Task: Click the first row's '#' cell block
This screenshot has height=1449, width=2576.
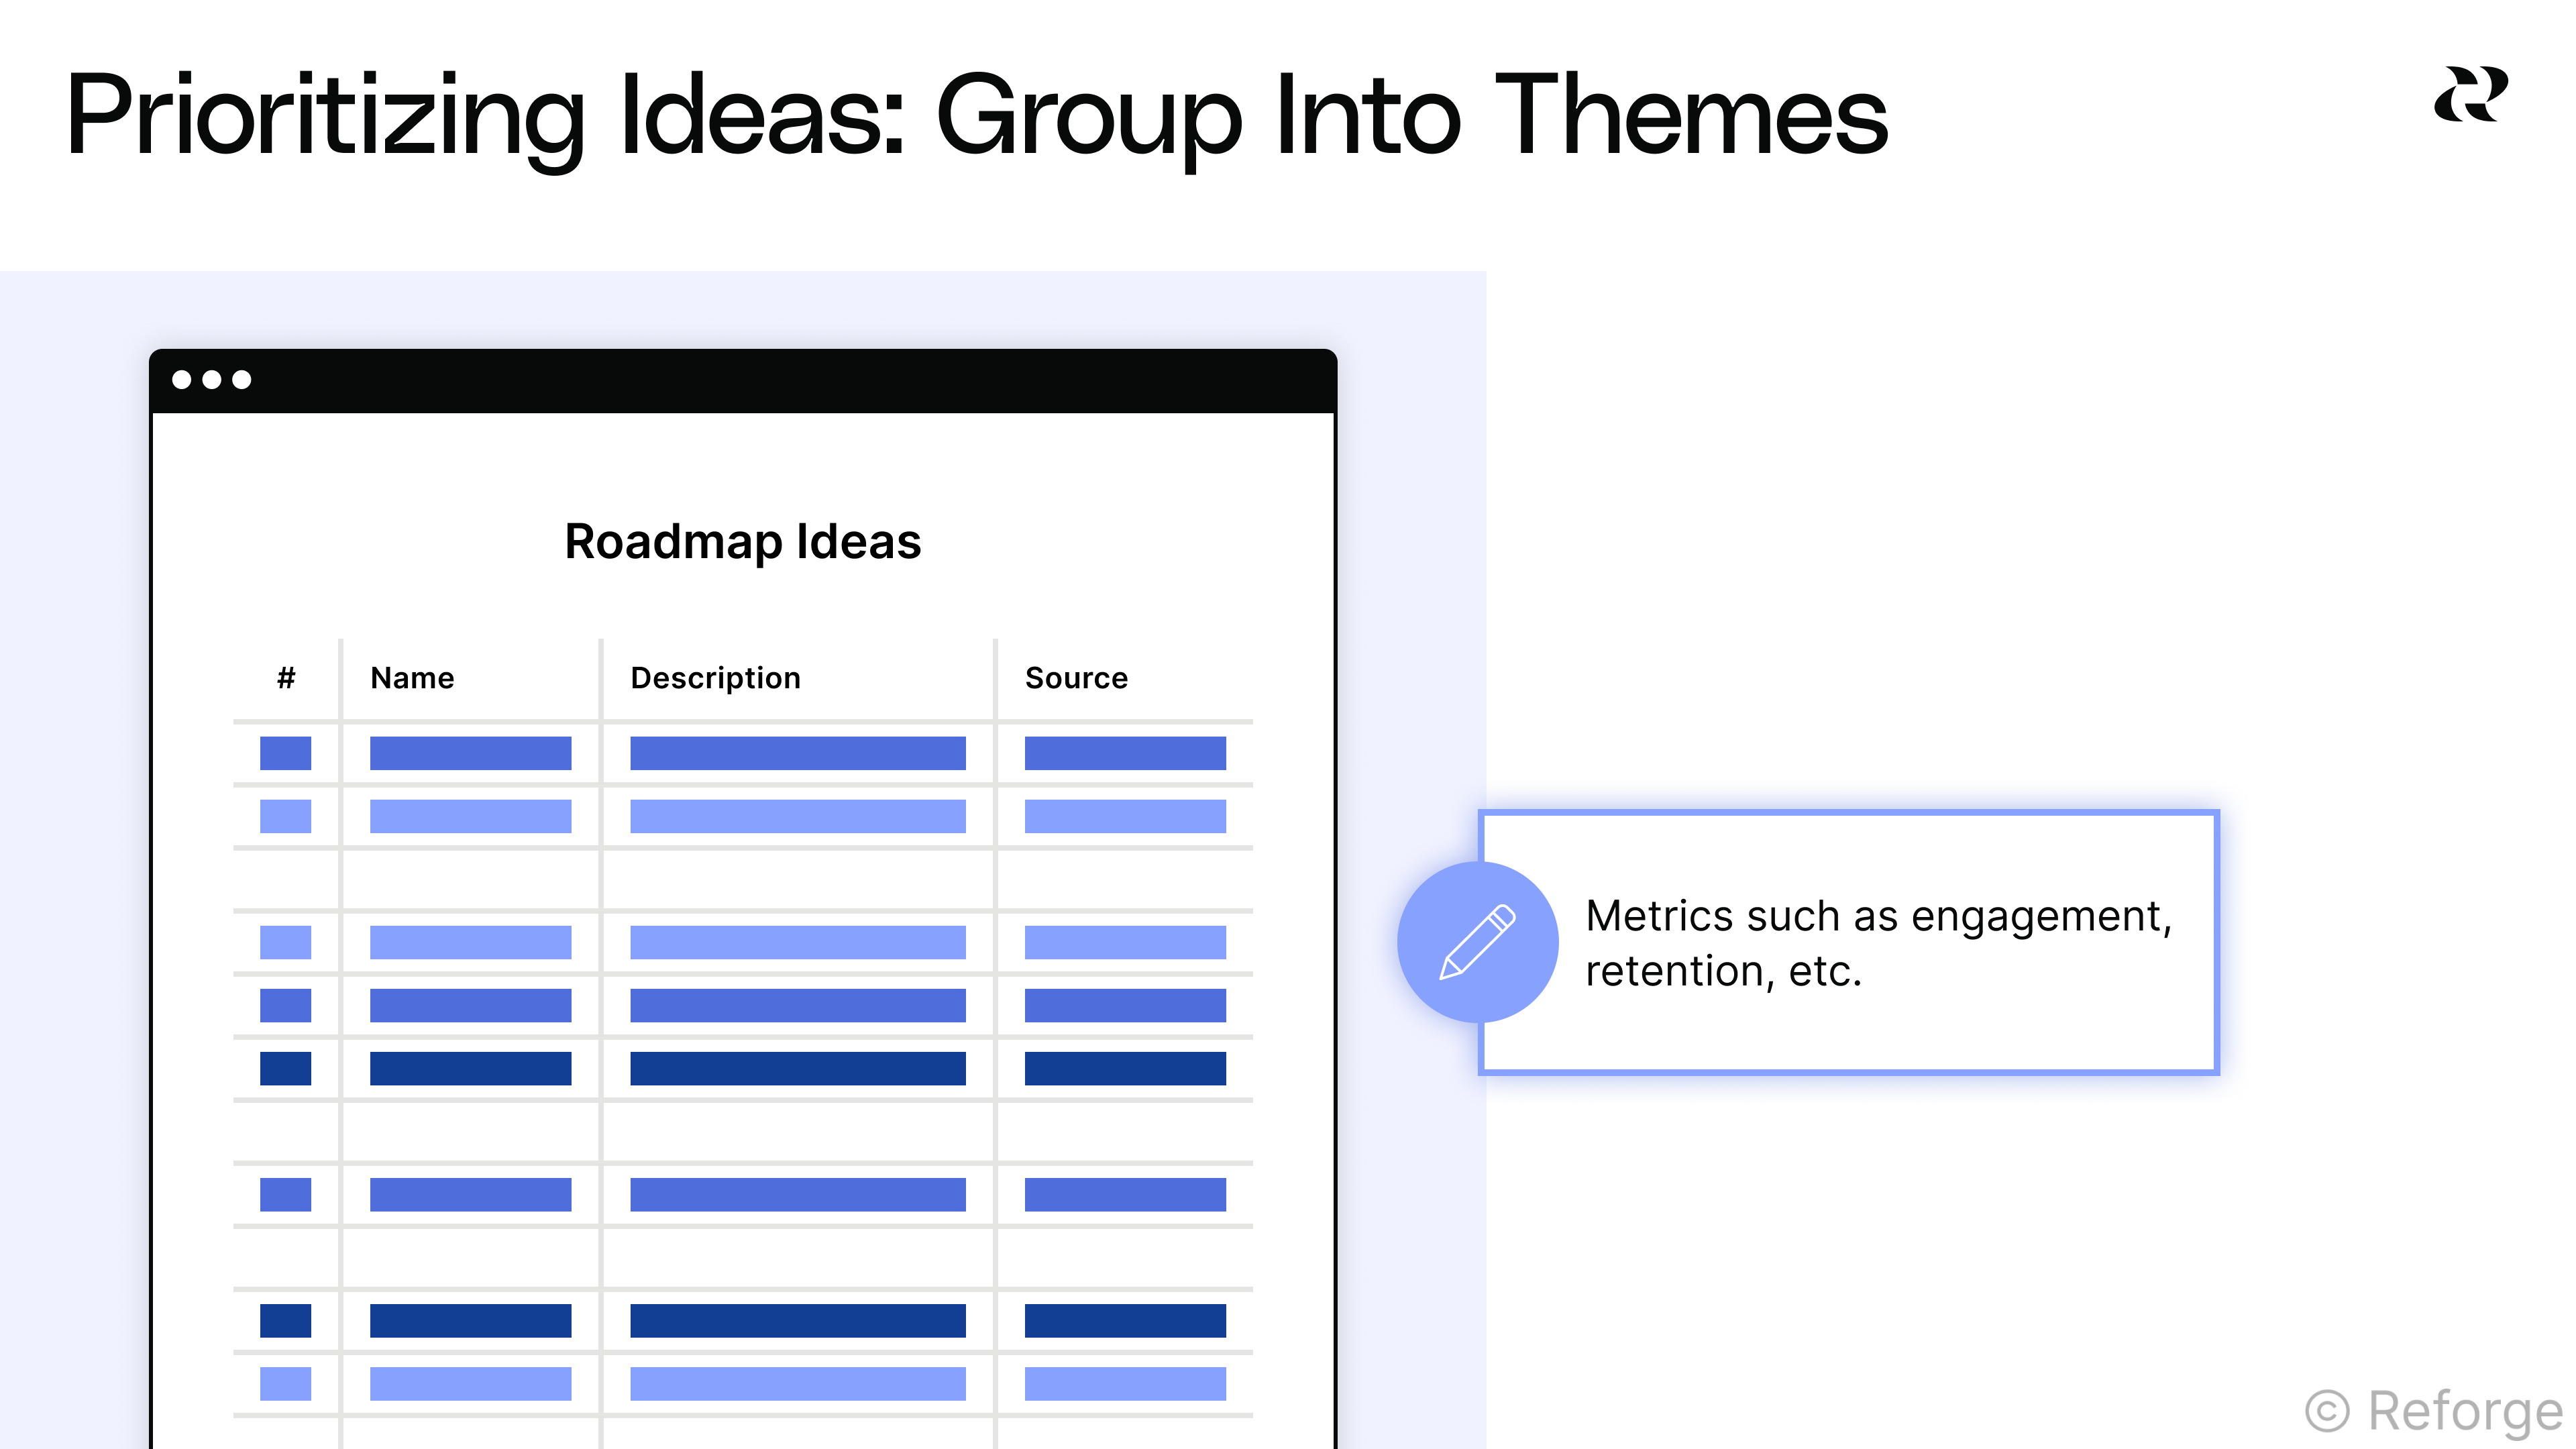Action: (x=285, y=753)
